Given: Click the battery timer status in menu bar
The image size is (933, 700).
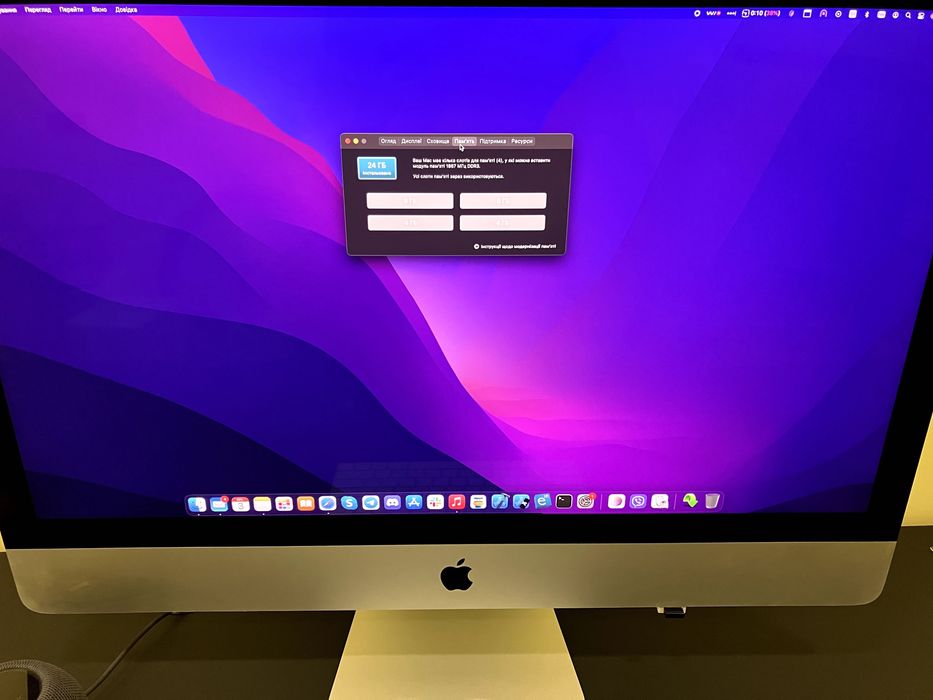Looking at the screenshot, I should (761, 13).
